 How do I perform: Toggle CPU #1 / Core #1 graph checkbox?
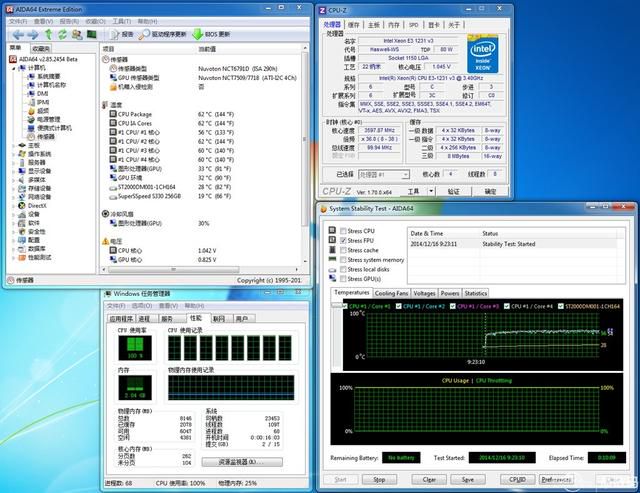click(x=345, y=306)
